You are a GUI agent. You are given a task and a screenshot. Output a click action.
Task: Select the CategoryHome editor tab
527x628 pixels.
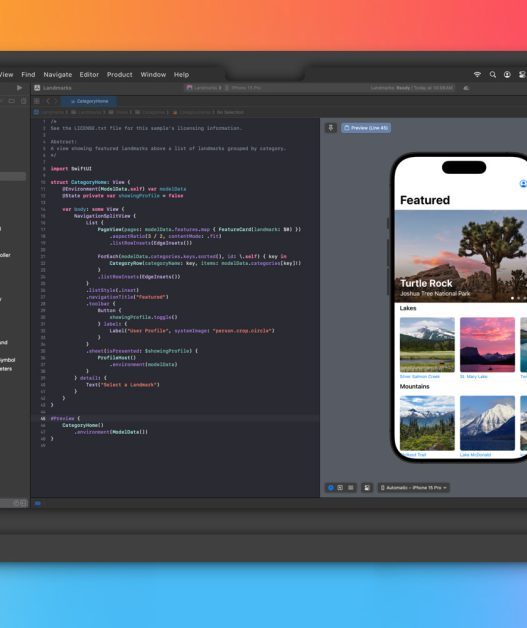click(x=89, y=101)
